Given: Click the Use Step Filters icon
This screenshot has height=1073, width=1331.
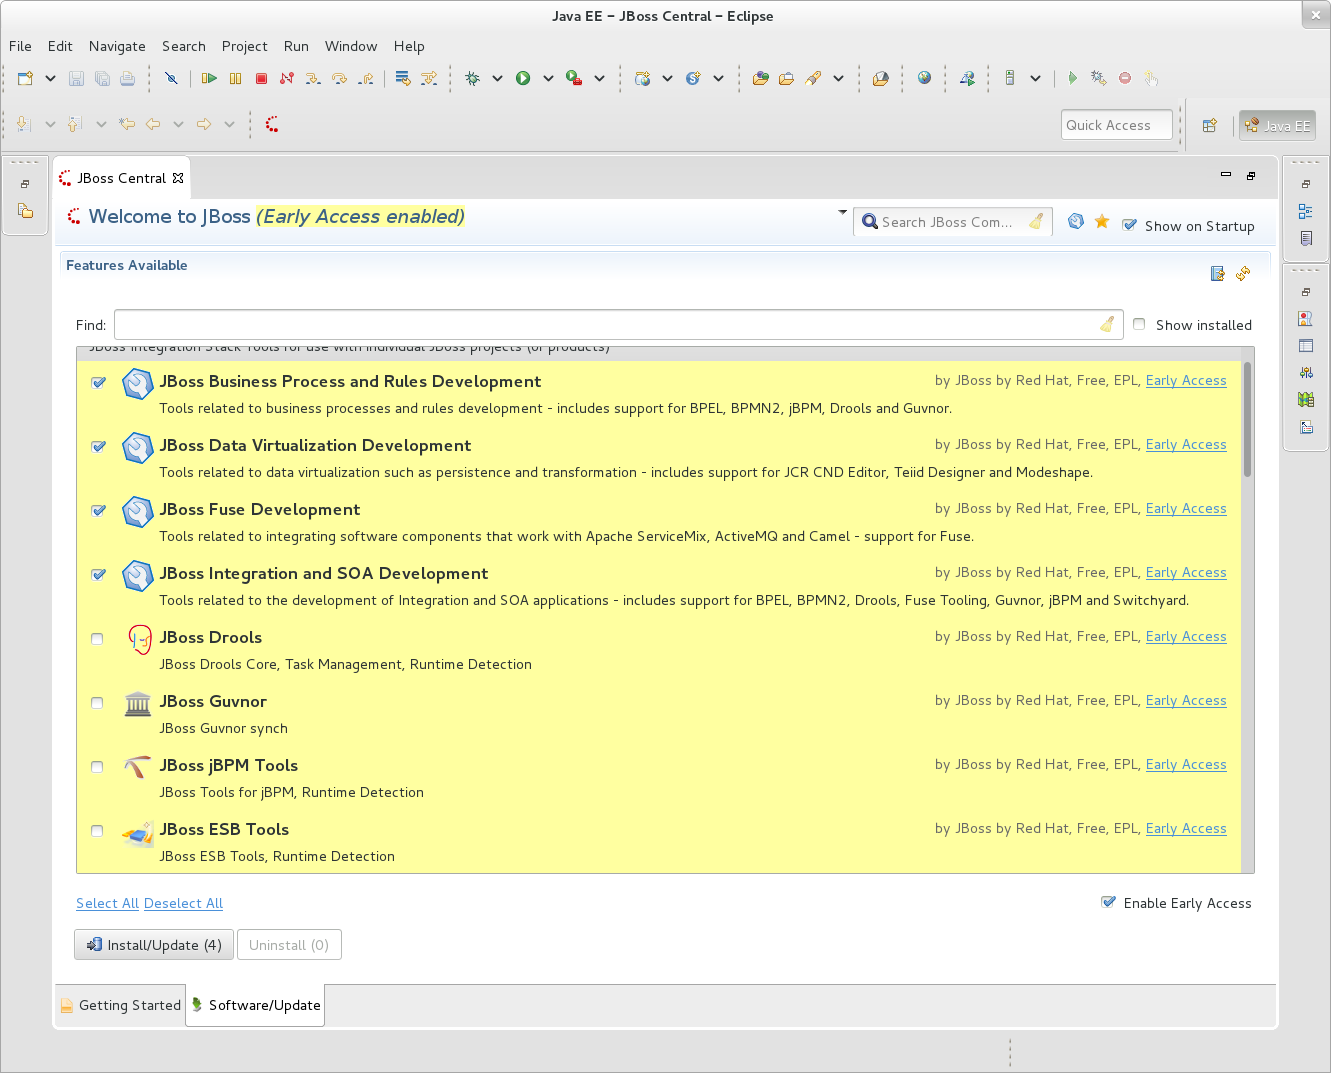Looking at the screenshot, I should click(x=429, y=78).
